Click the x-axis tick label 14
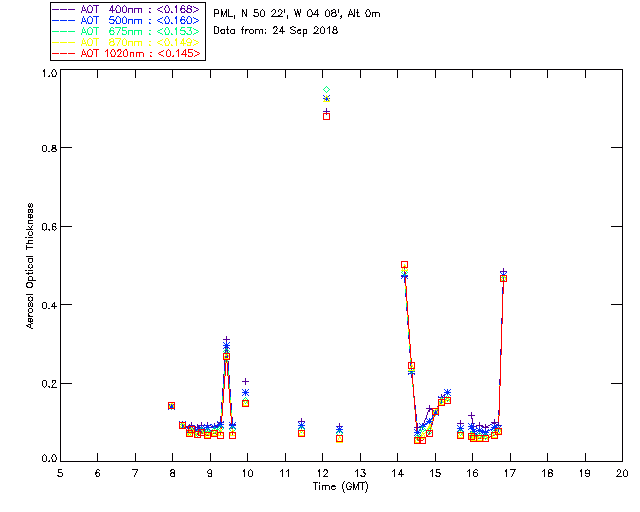This screenshot has height=512, width=640. [x=398, y=473]
